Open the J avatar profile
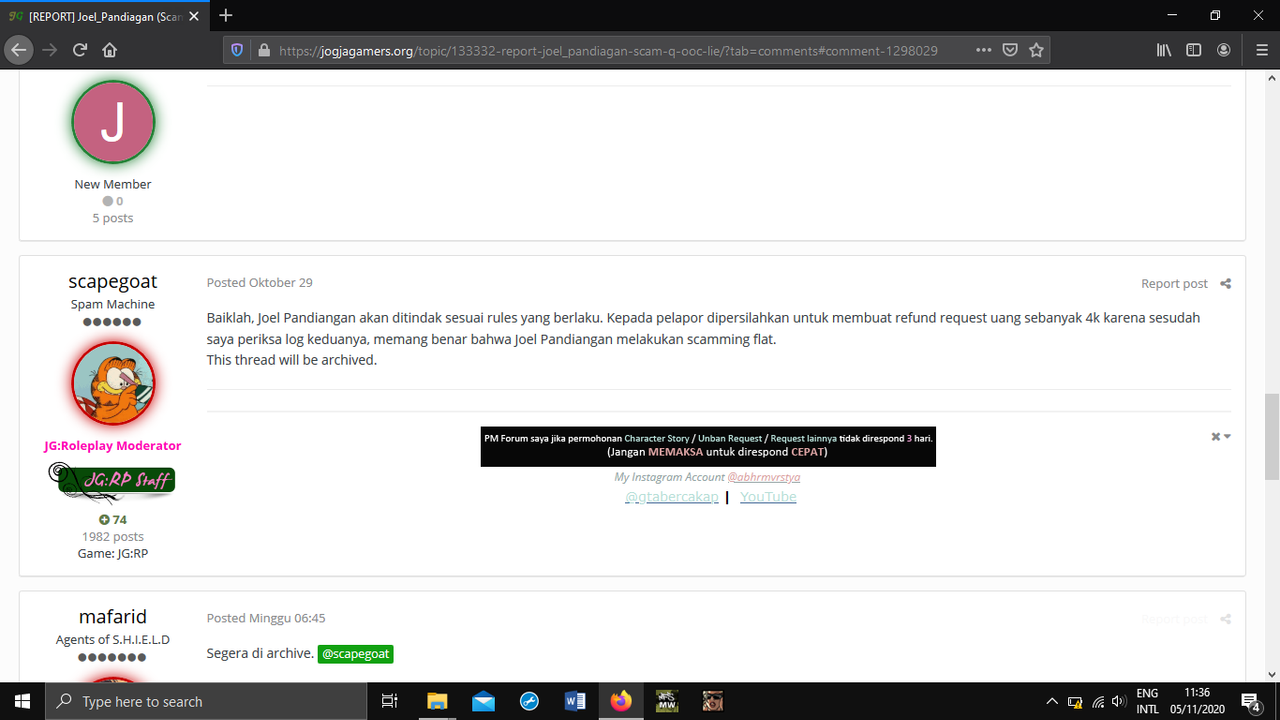 [113, 122]
